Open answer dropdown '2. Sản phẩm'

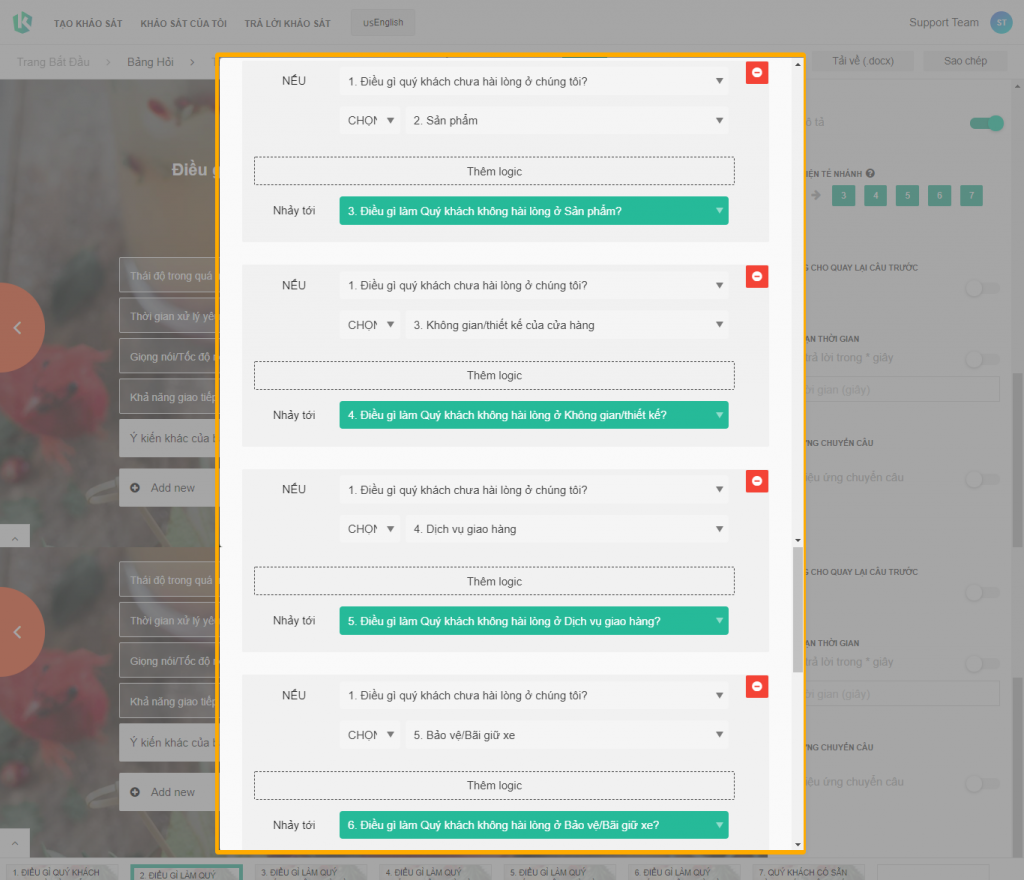pos(567,120)
